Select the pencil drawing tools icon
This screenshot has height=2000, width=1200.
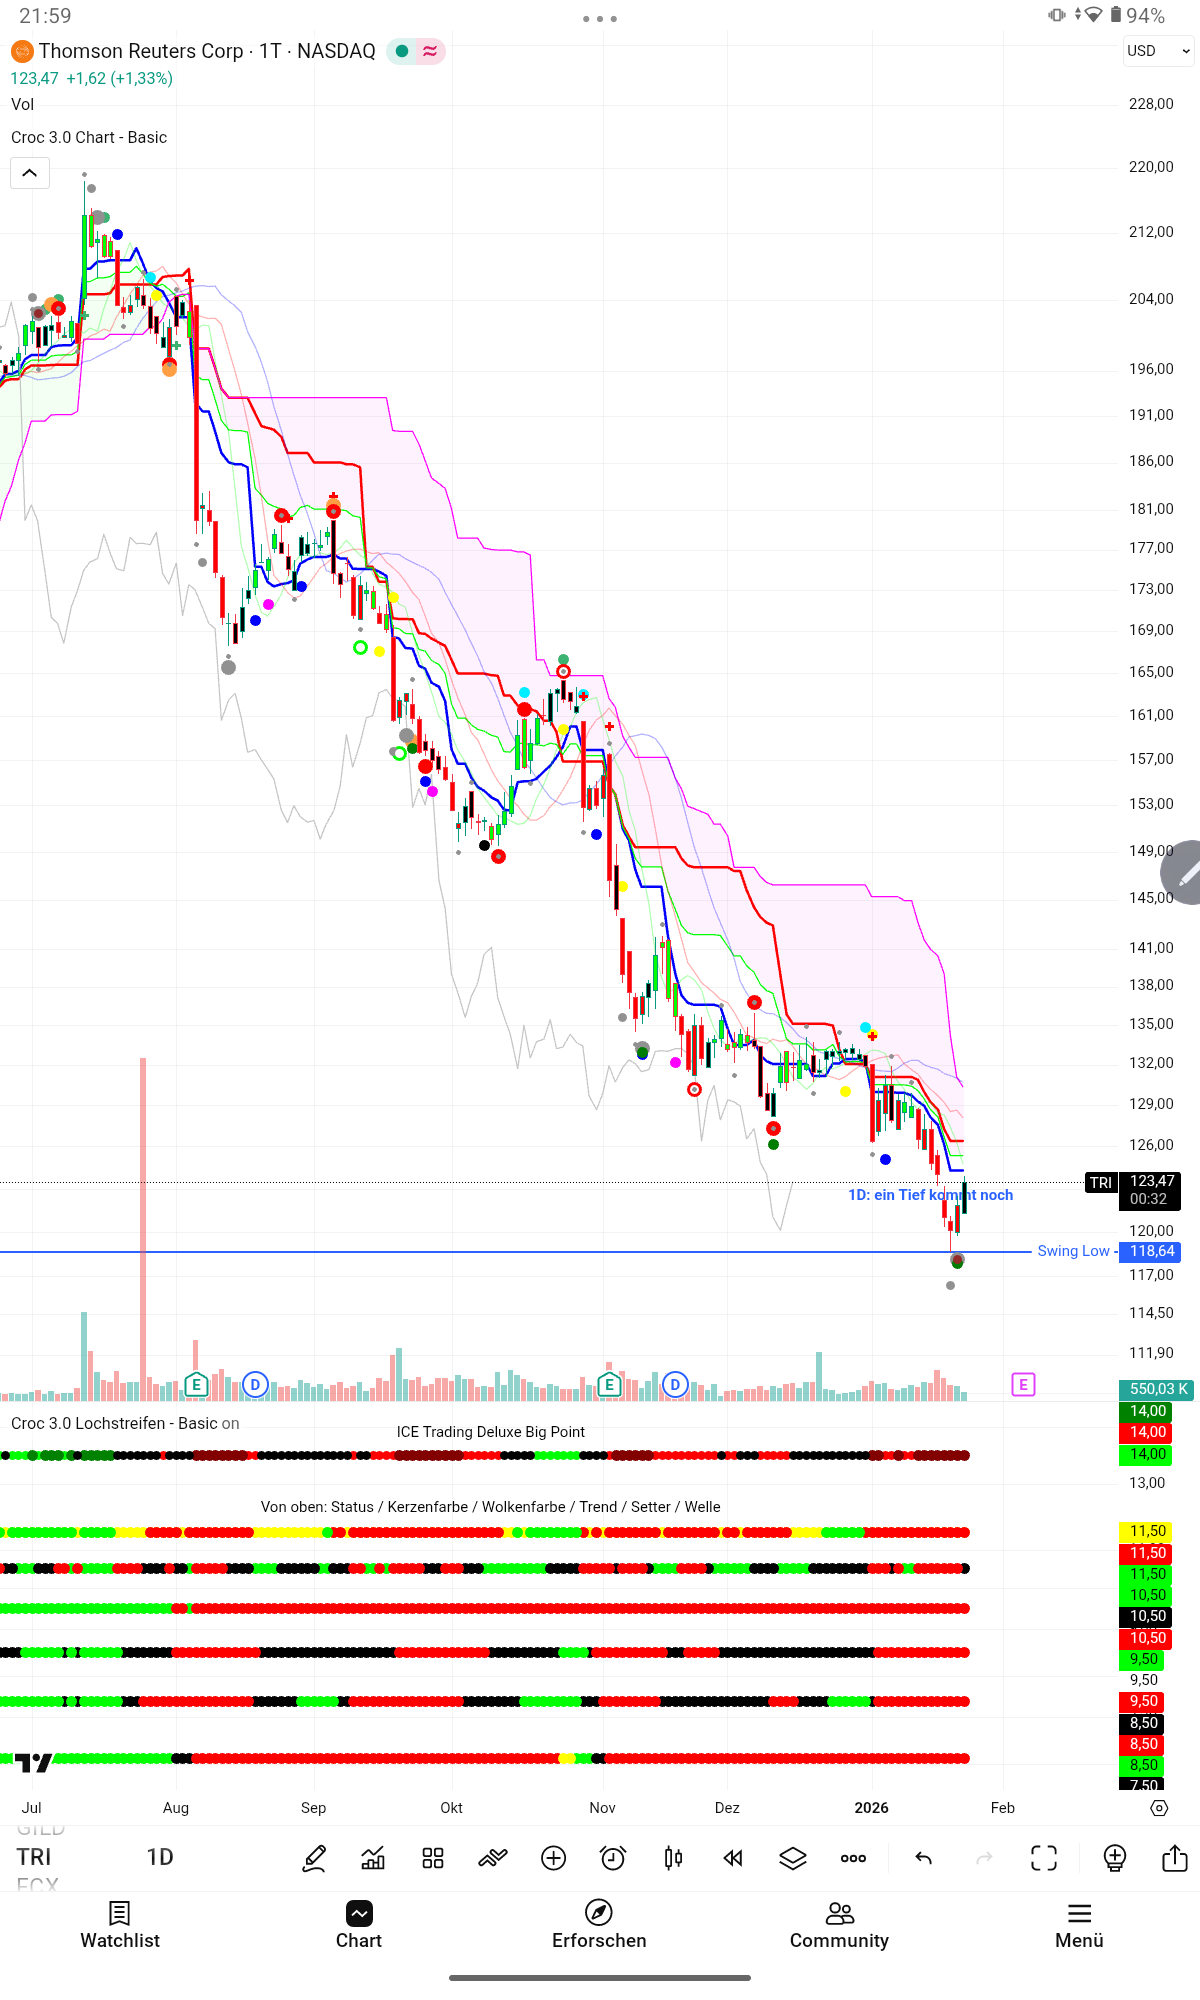tap(314, 1858)
